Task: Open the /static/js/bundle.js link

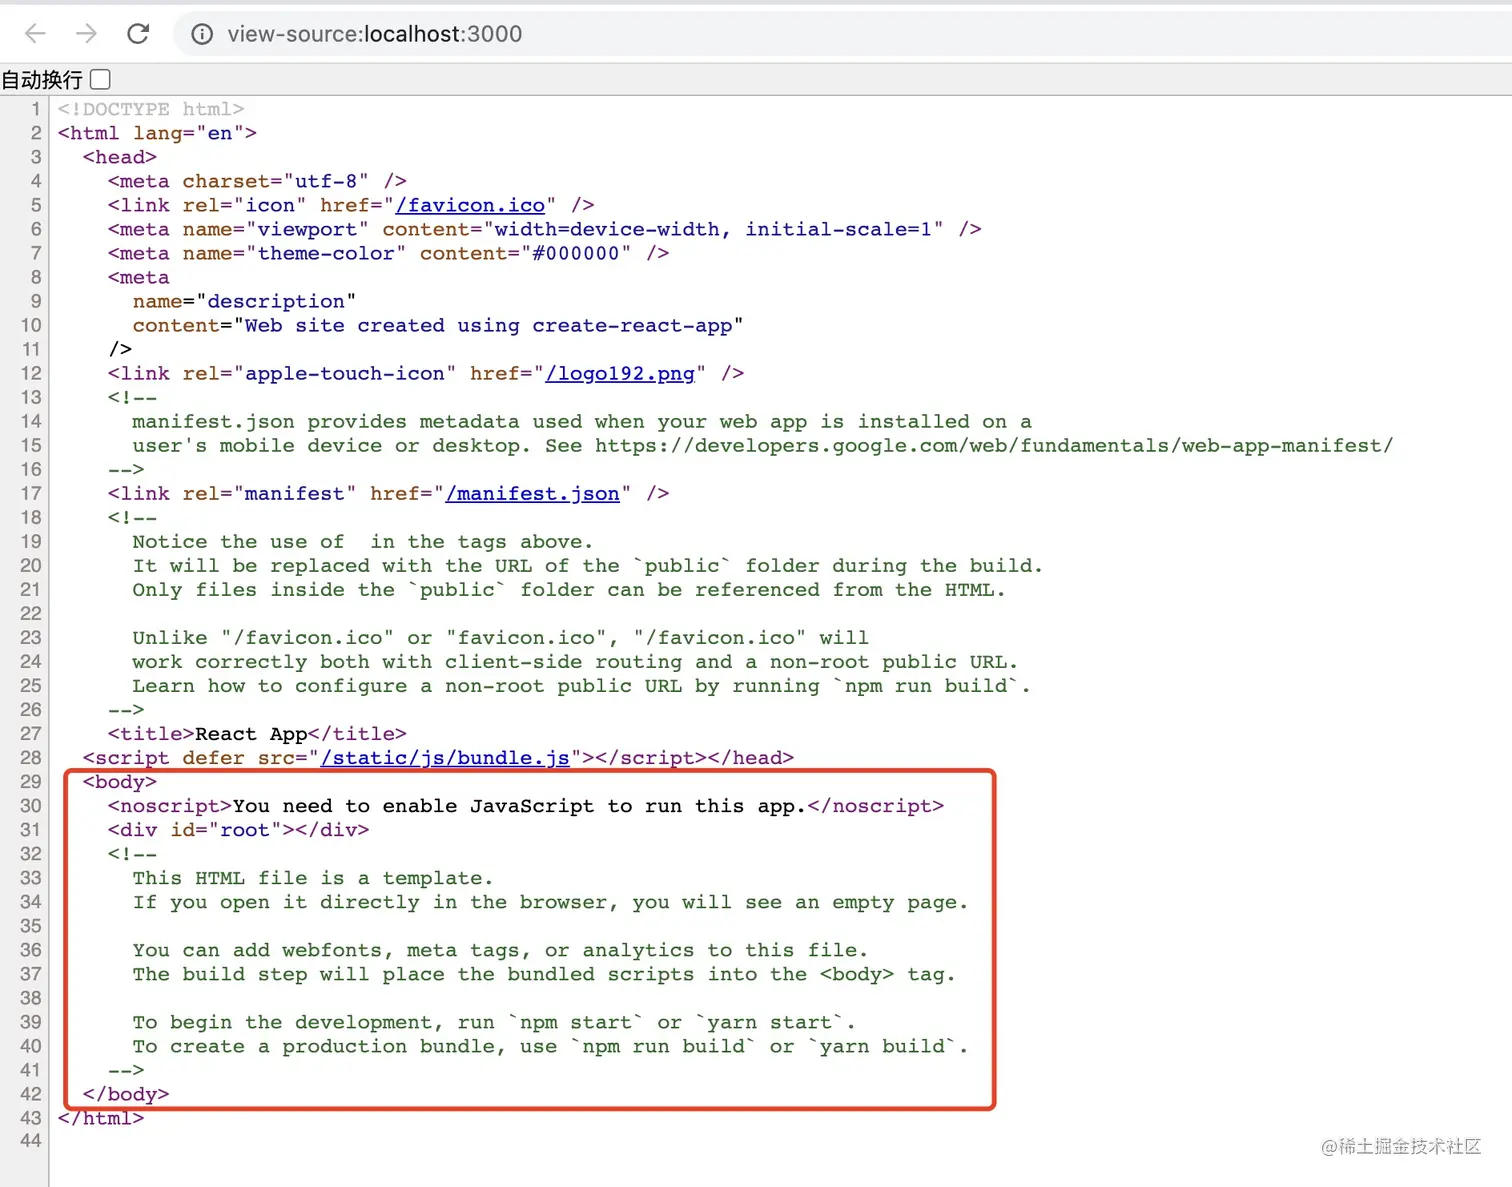Action: pyautogui.click(x=445, y=758)
